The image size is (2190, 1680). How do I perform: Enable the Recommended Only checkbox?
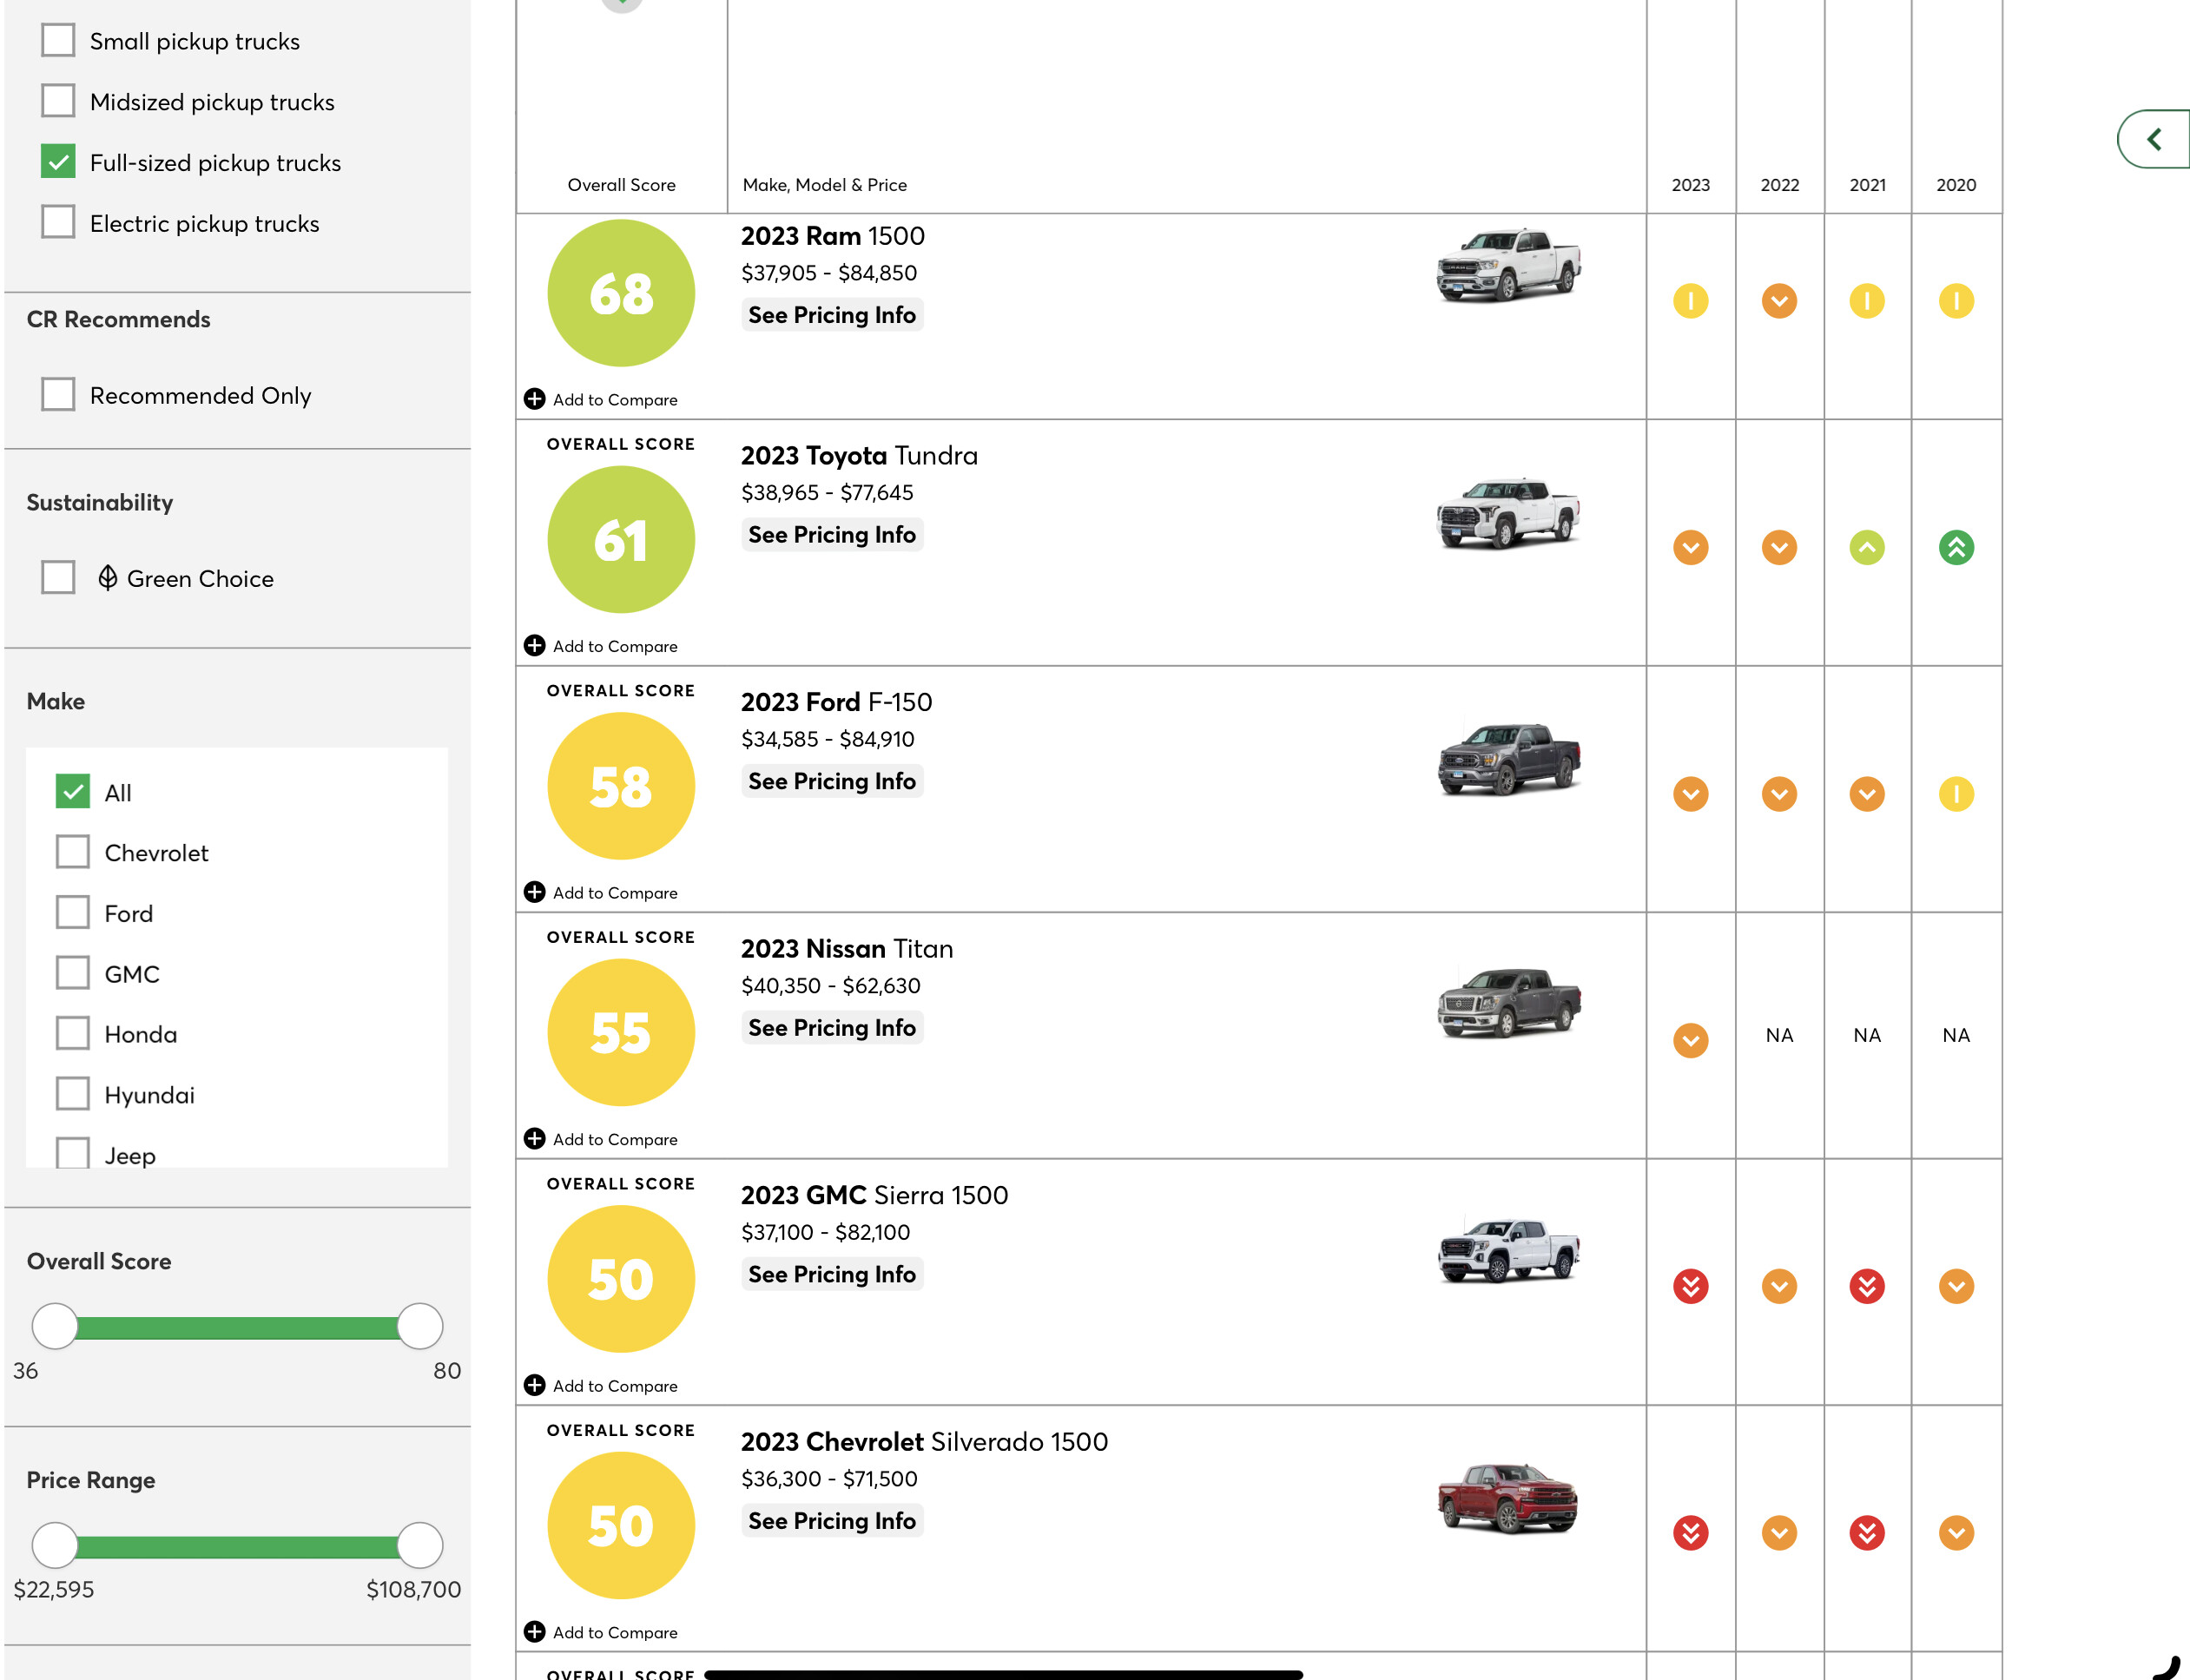[x=58, y=394]
